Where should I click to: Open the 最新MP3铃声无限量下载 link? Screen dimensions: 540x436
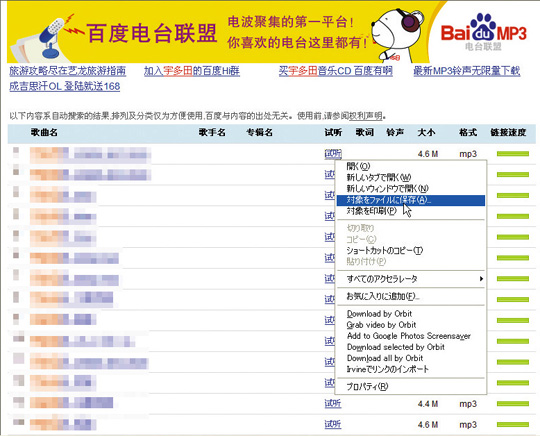(x=467, y=71)
